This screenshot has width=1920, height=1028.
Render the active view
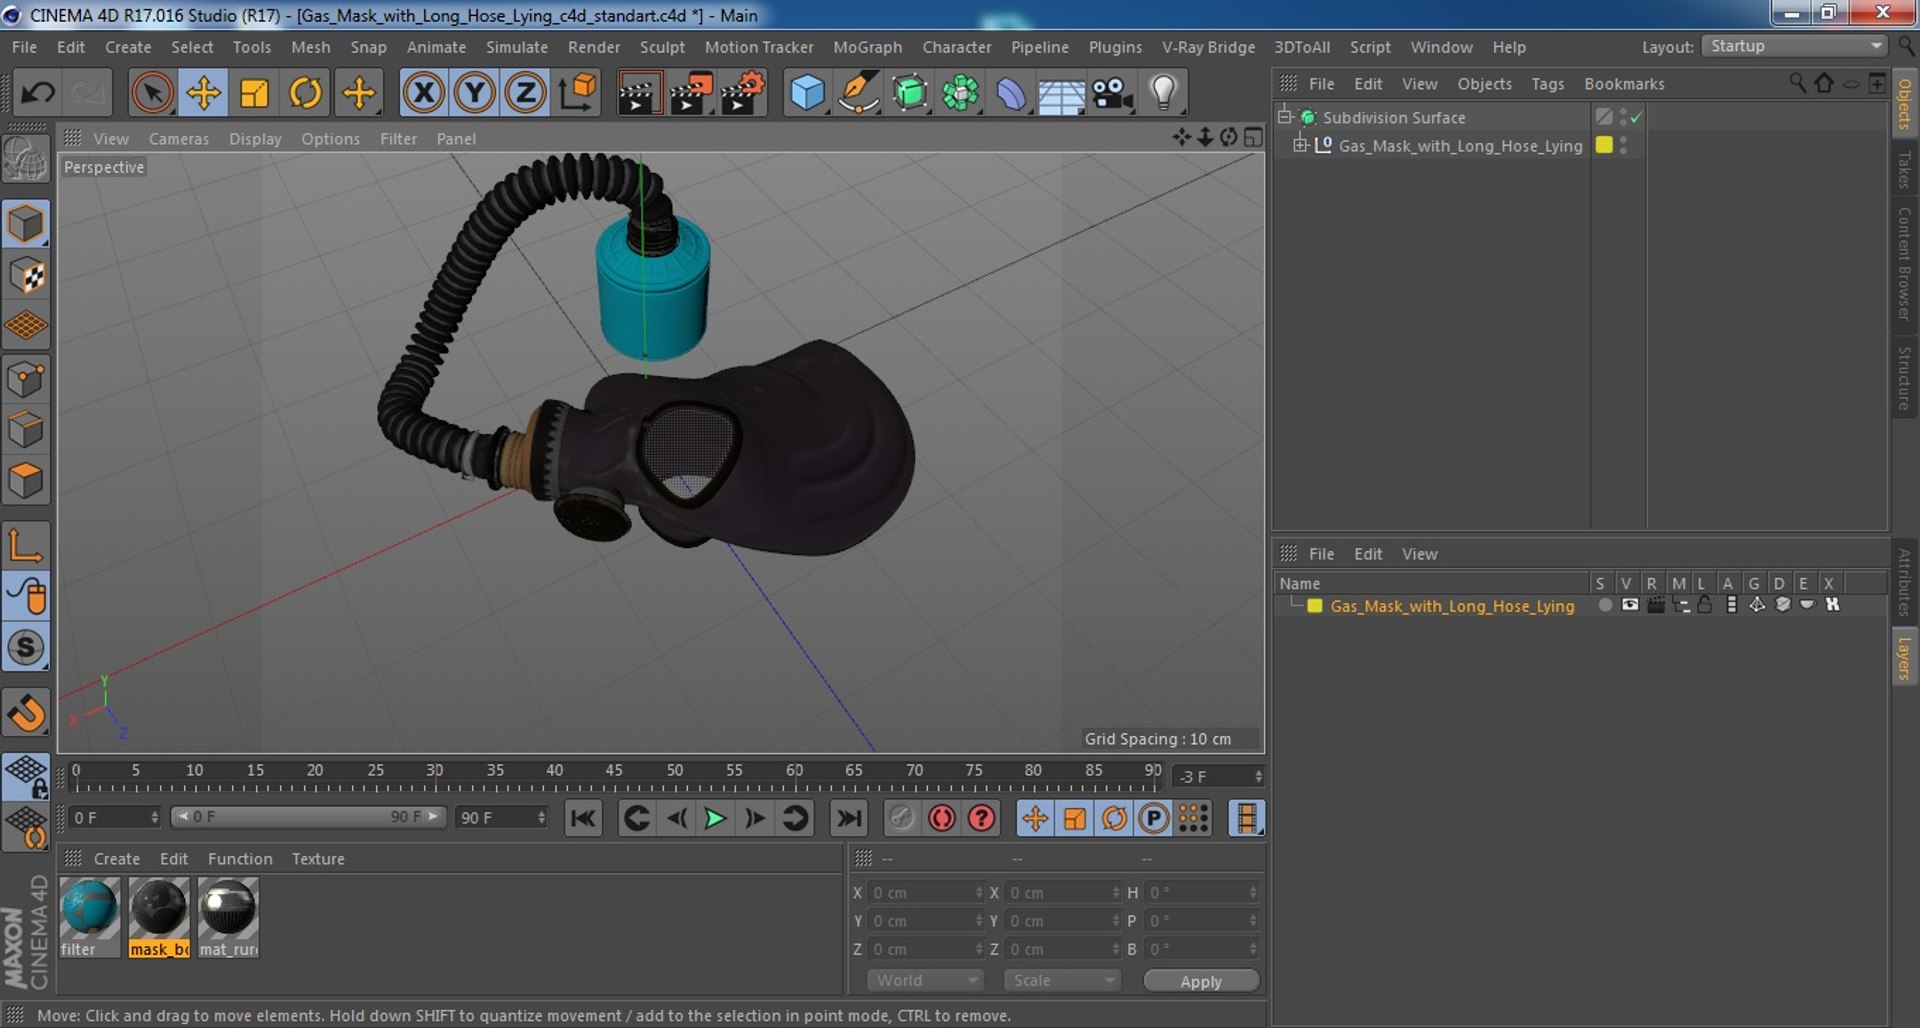point(639,93)
